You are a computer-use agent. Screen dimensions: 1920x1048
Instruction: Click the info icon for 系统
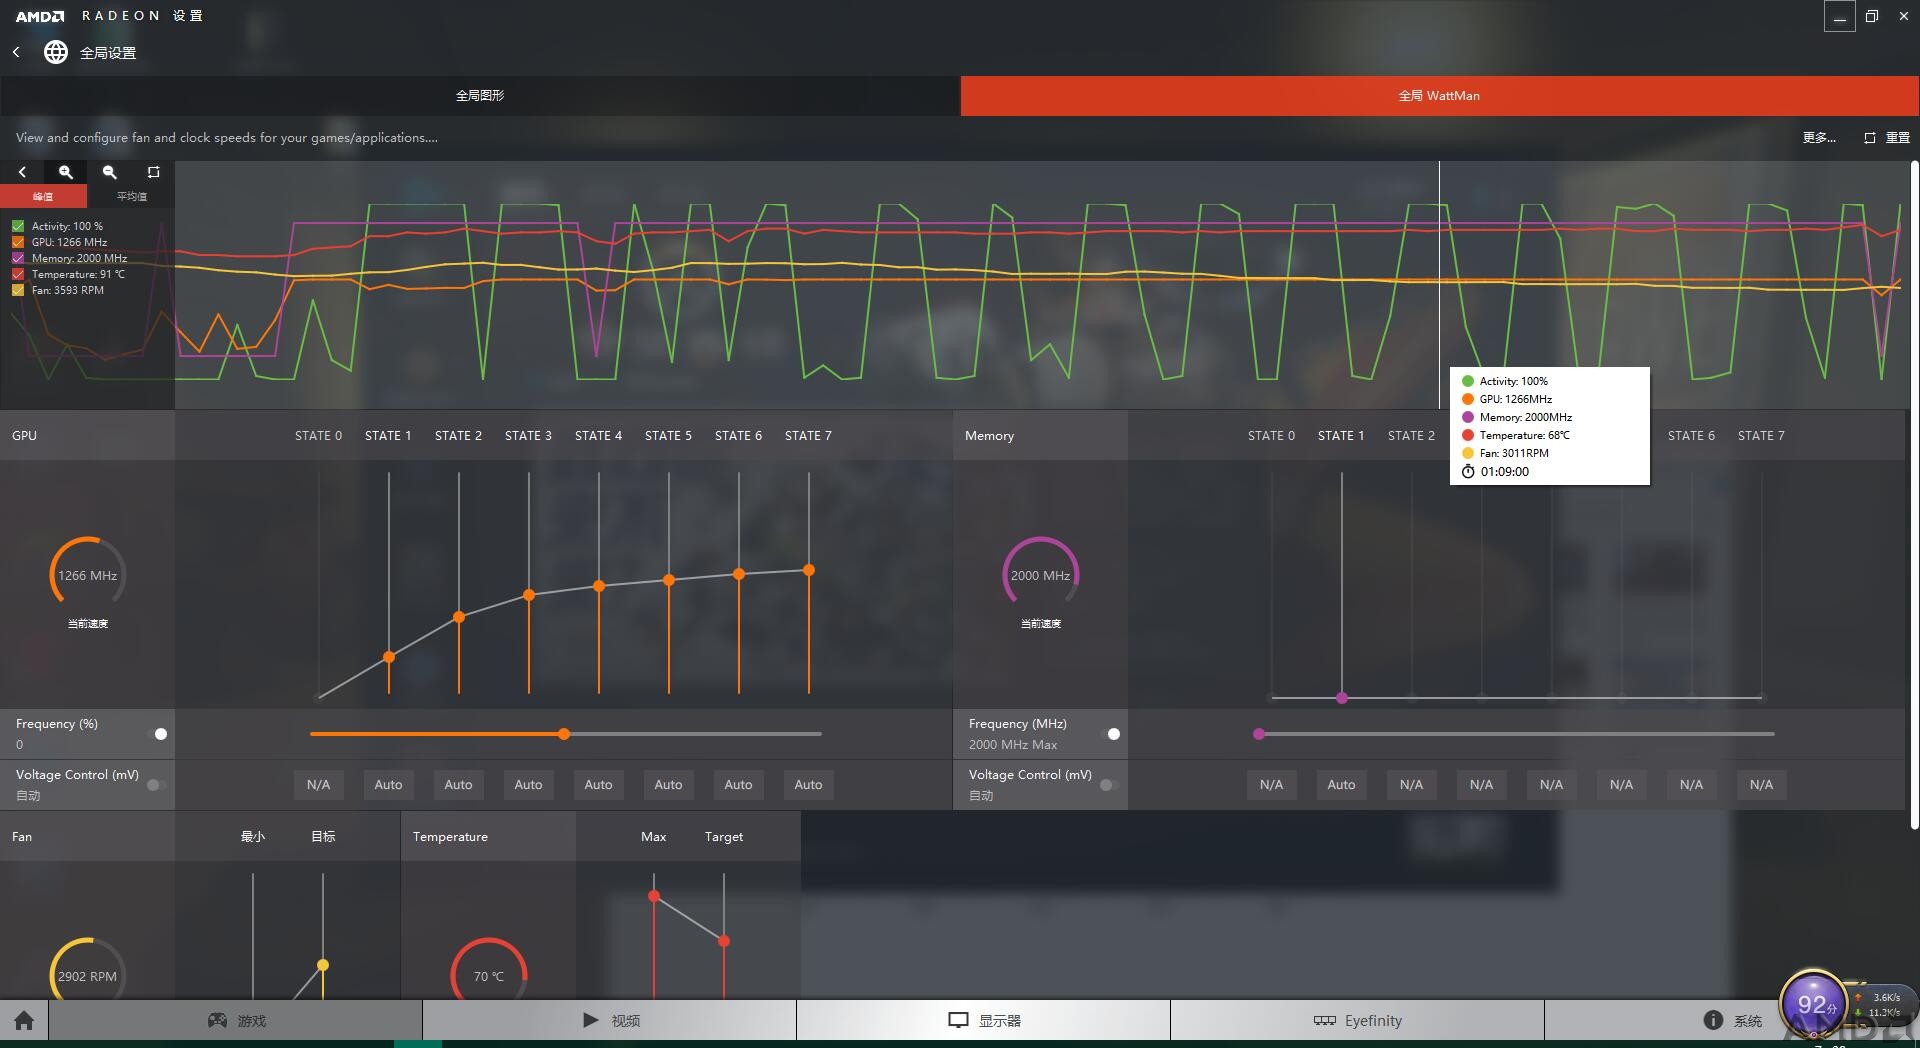1713,1020
